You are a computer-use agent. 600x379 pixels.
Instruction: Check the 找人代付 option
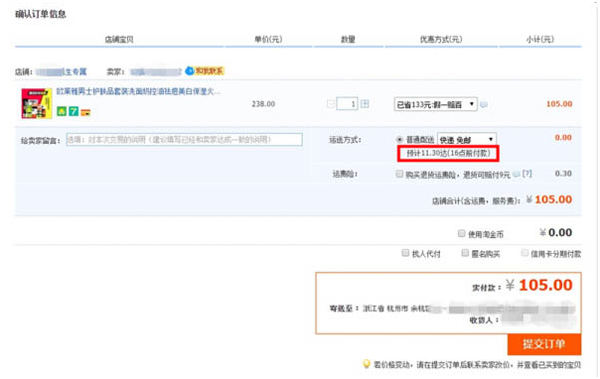pyautogui.click(x=405, y=253)
